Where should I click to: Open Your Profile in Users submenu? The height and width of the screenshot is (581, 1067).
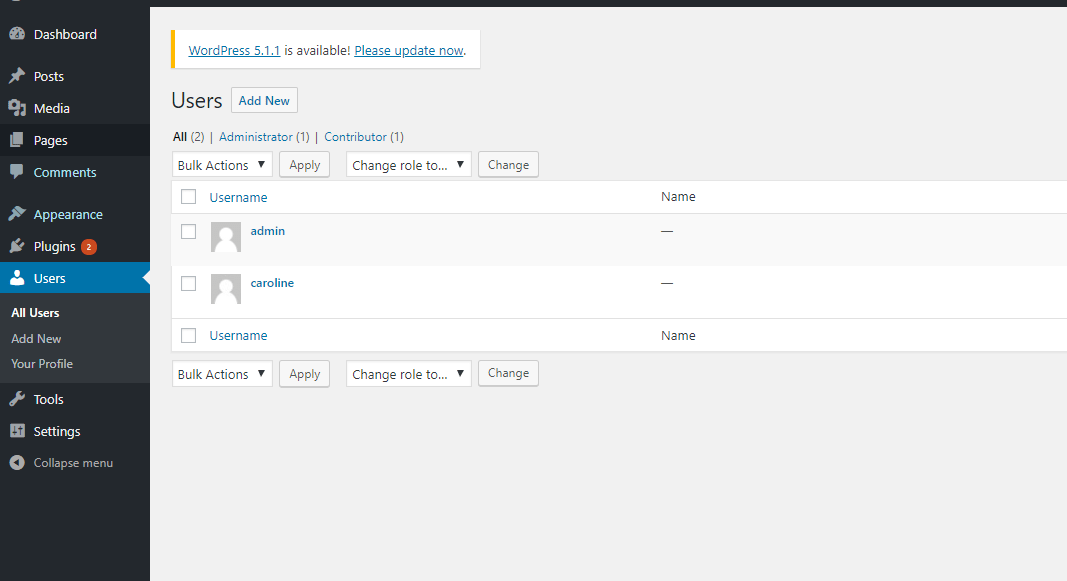pos(42,364)
